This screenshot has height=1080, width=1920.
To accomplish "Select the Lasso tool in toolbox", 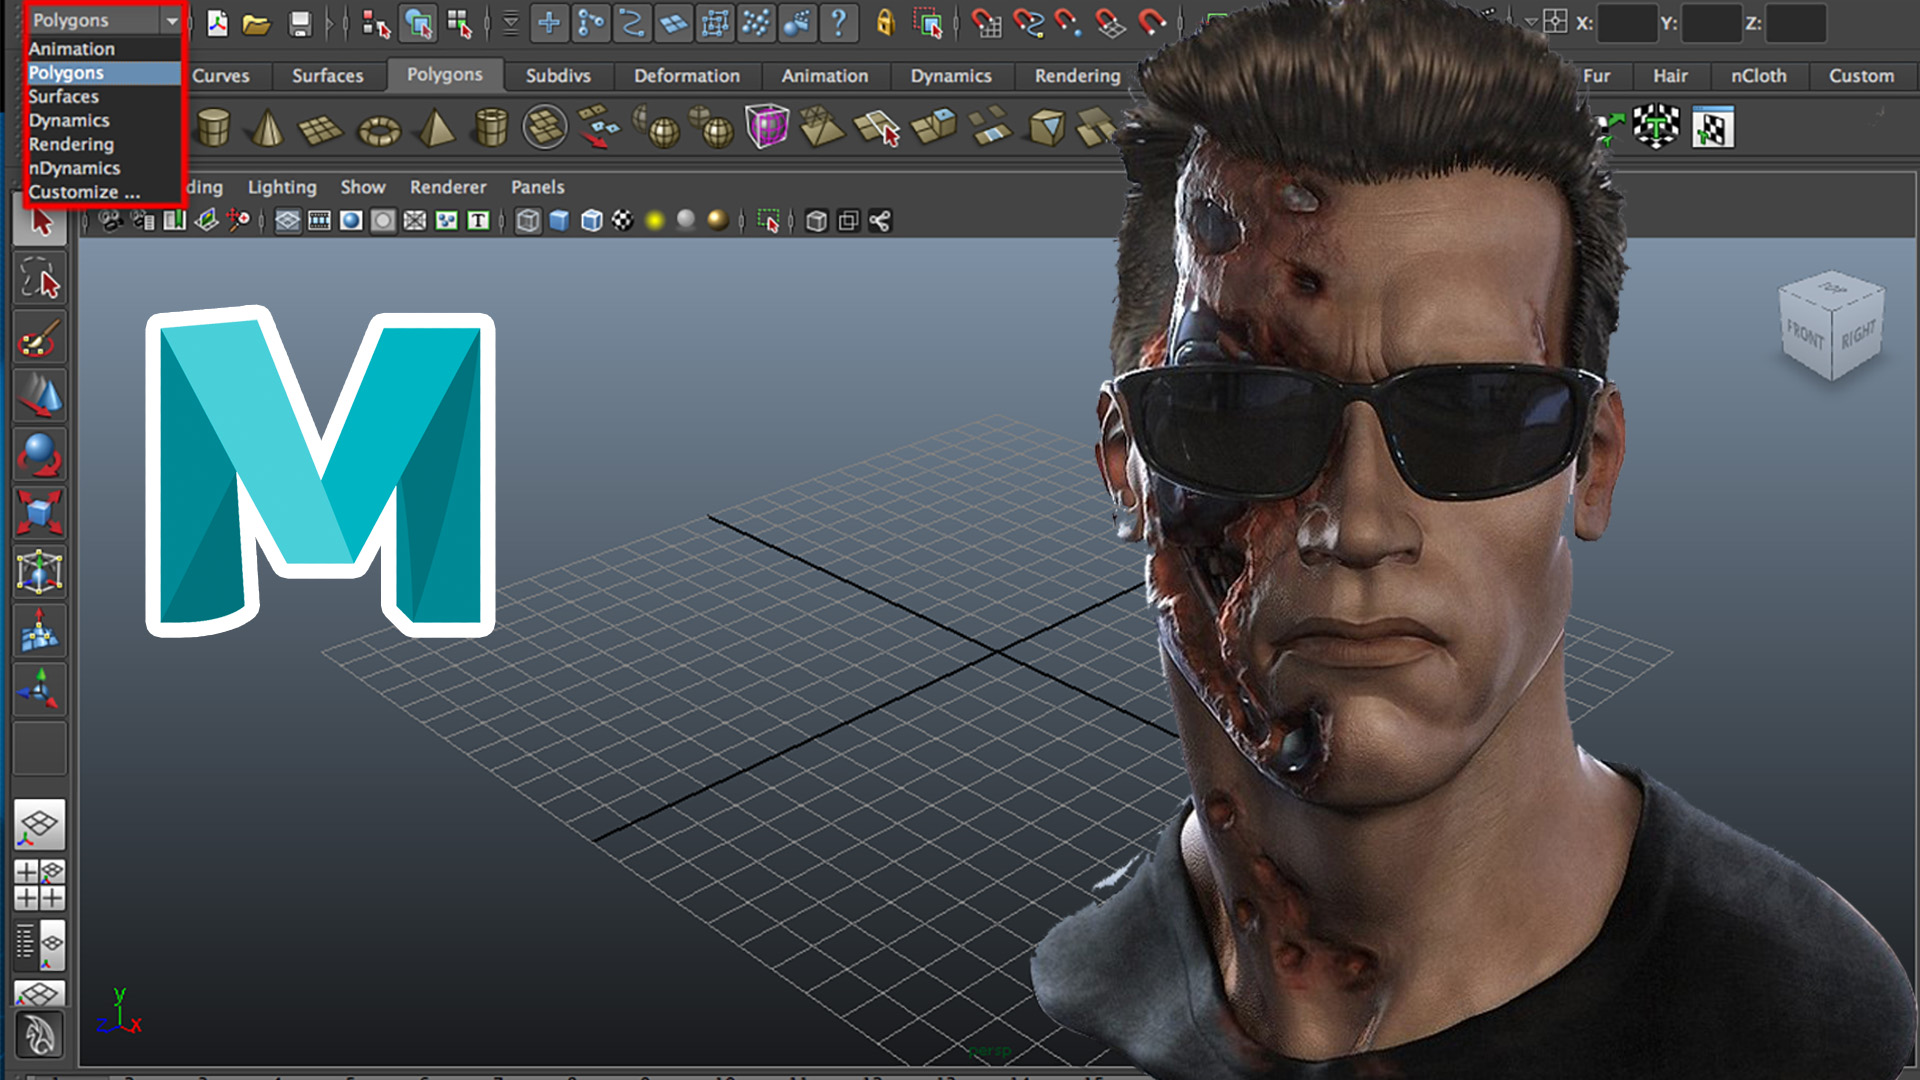I will (39, 280).
